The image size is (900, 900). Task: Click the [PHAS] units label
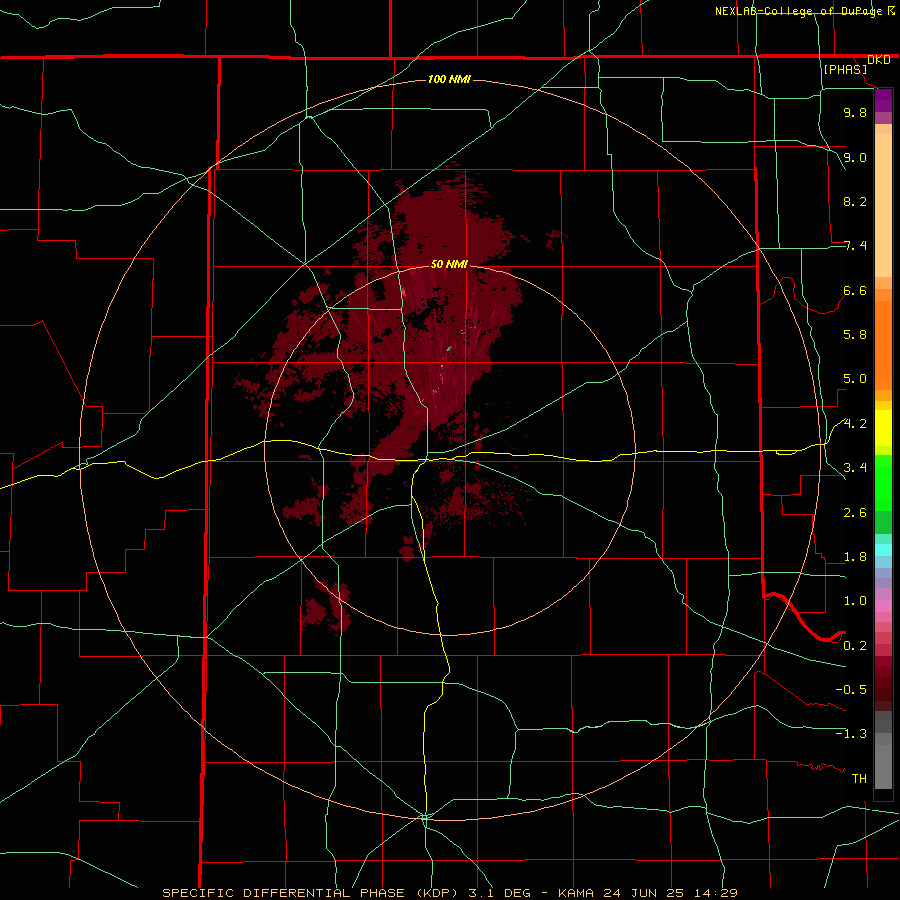tap(845, 69)
